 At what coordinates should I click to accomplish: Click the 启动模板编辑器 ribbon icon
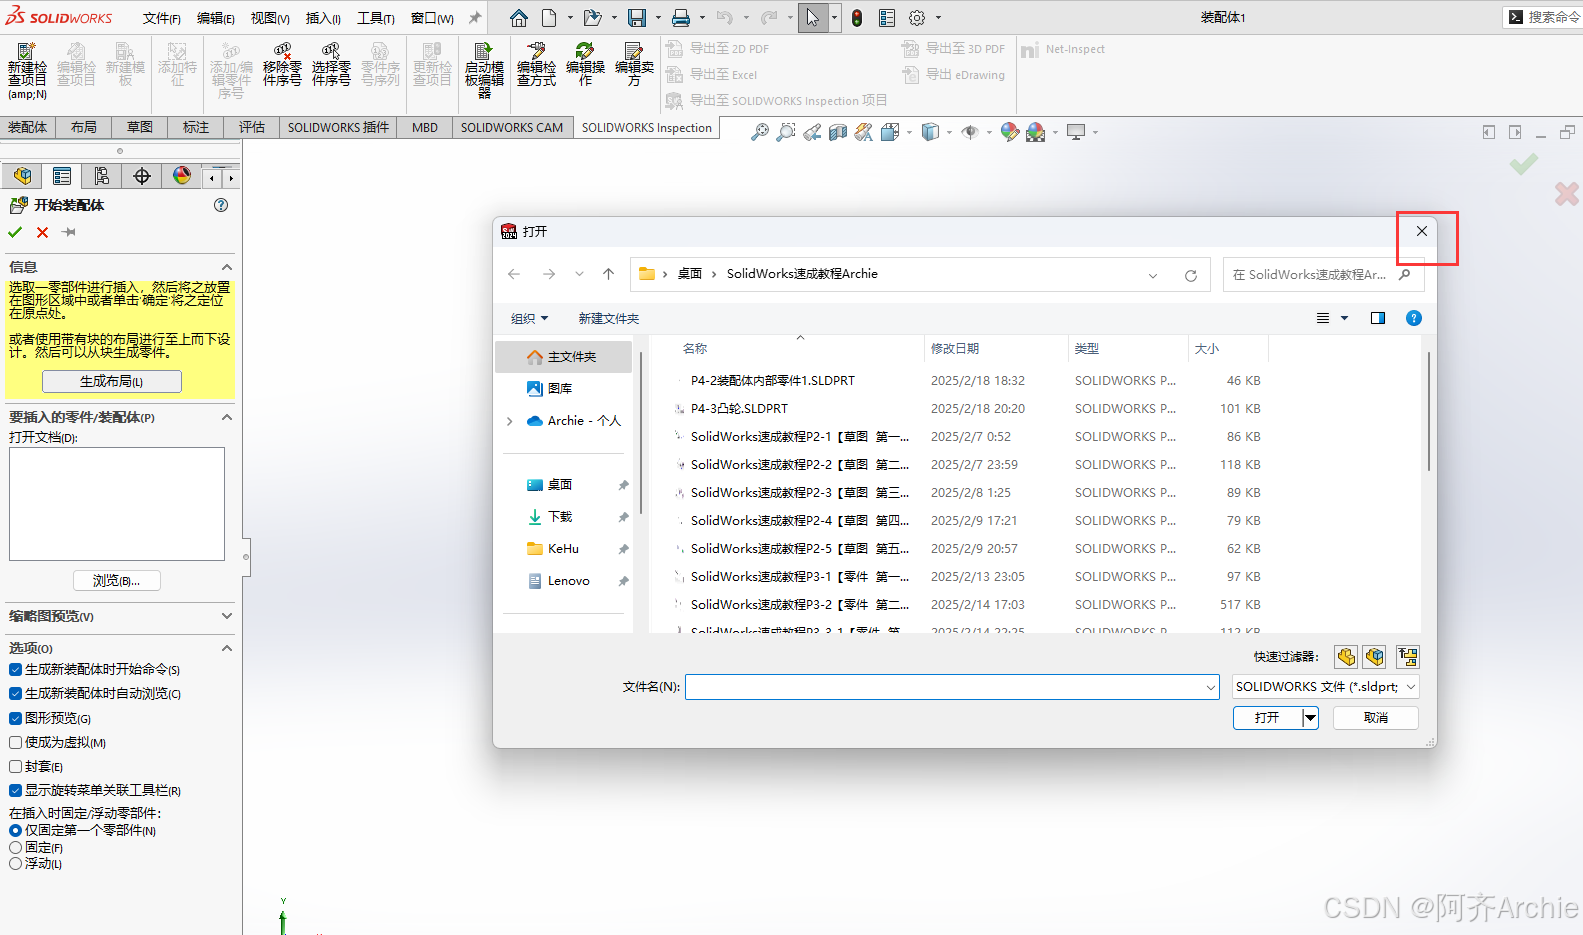(x=484, y=70)
